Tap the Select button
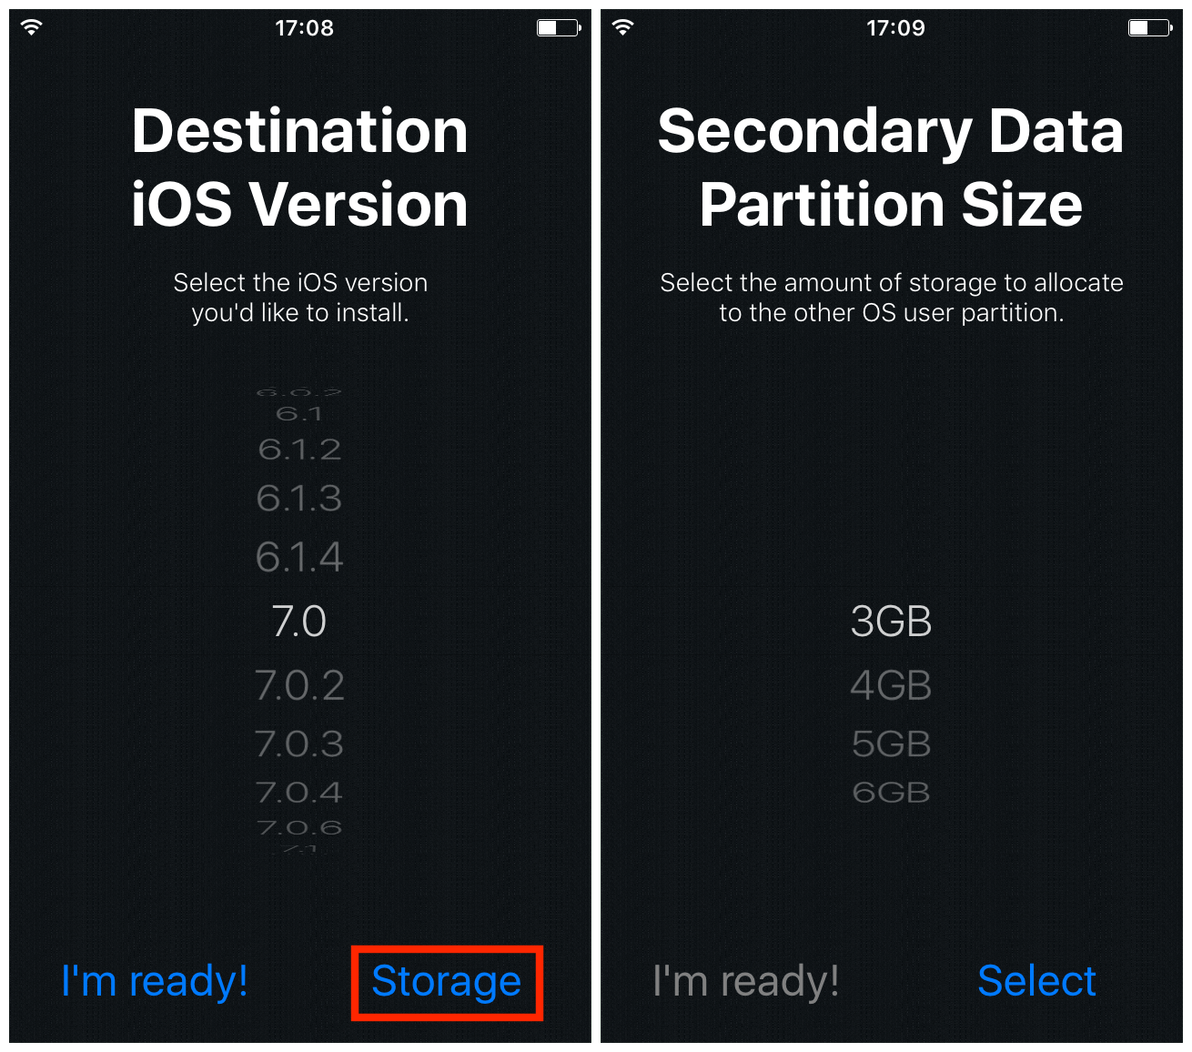1192x1052 pixels. tap(1037, 981)
